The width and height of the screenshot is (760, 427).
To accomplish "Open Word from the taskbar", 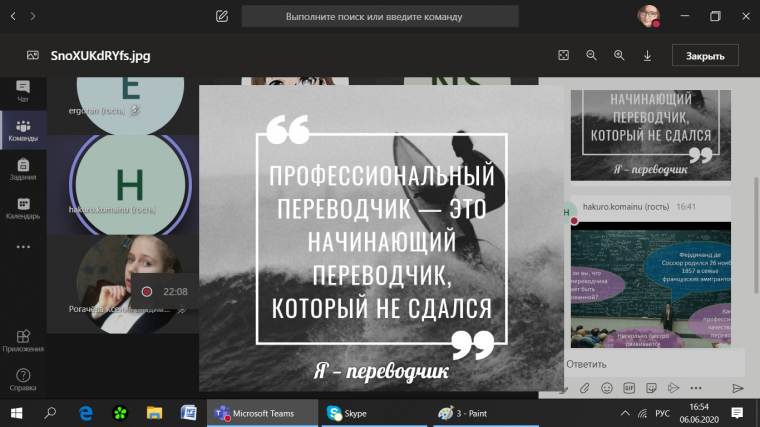I will pos(189,413).
